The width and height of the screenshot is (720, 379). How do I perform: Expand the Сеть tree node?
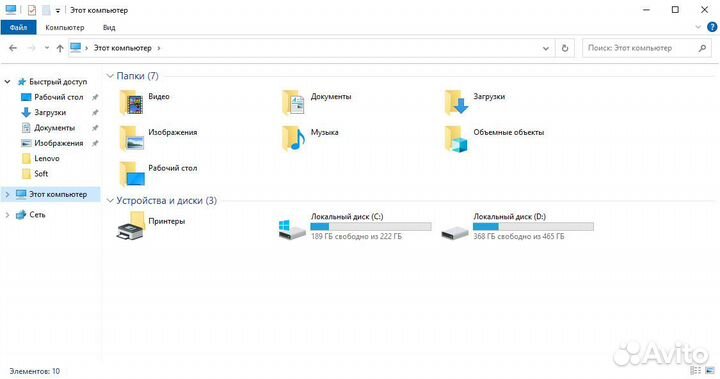click(x=7, y=215)
